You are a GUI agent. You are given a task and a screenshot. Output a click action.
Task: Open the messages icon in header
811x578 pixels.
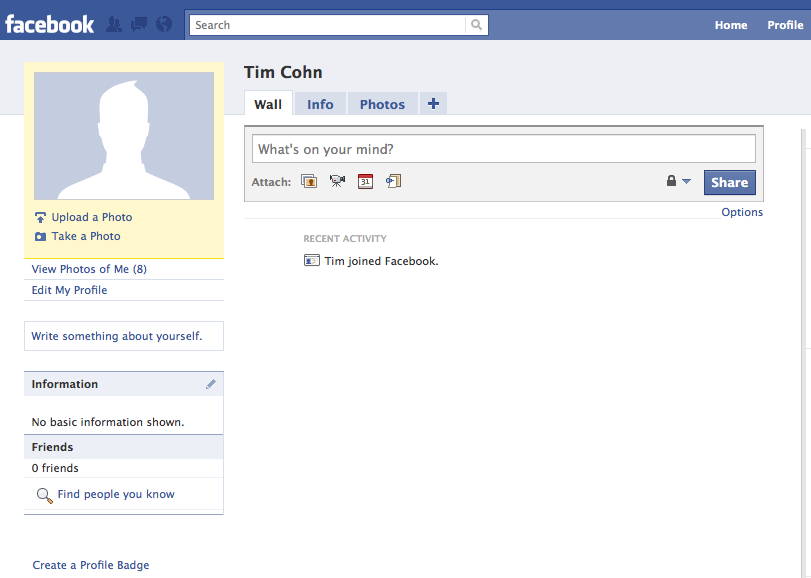coord(139,24)
